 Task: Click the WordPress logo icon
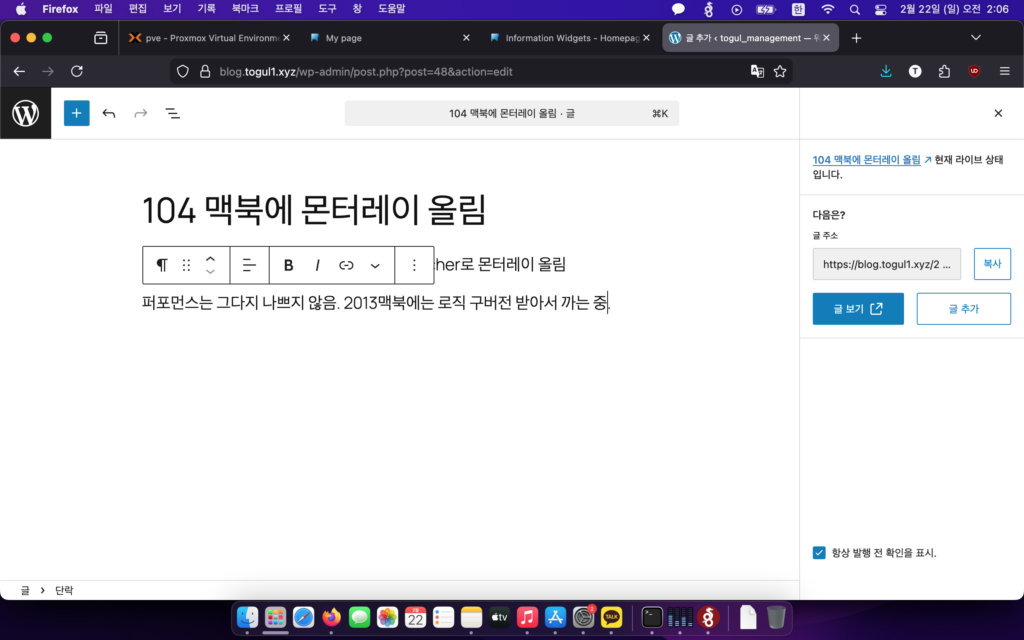click(x=25, y=113)
